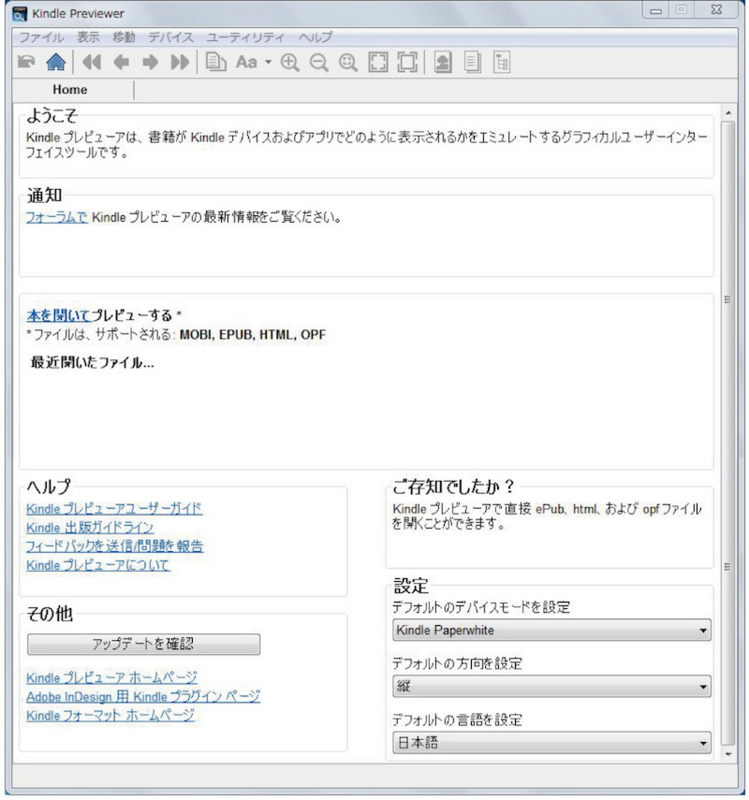Click the vertical scrollbar down arrow

(728, 754)
